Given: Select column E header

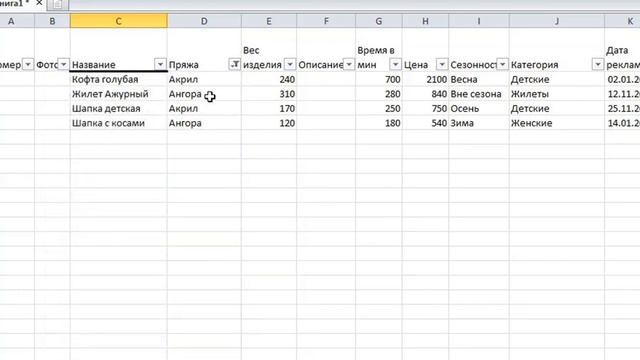Looking at the screenshot, I should pos(269,21).
